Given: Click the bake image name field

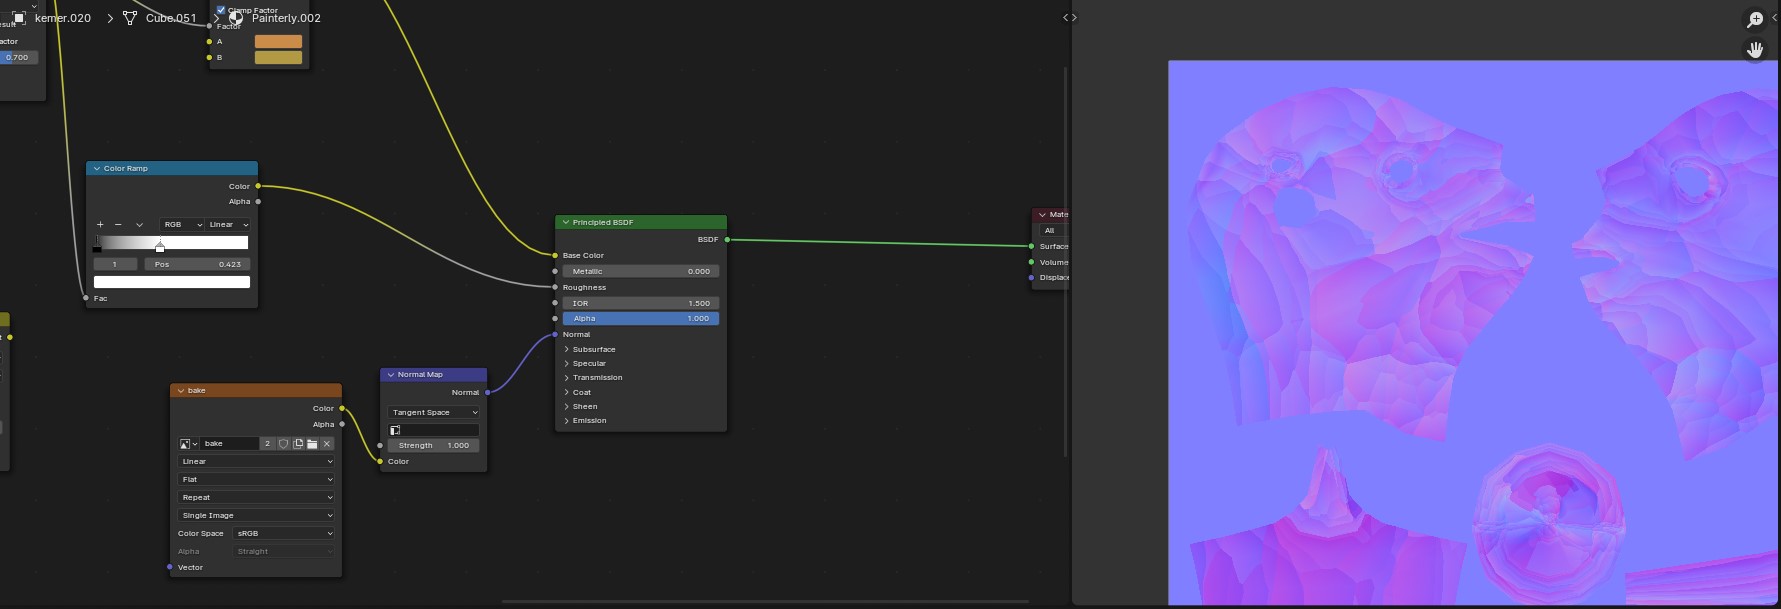Looking at the screenshot, I should point(229,444).
